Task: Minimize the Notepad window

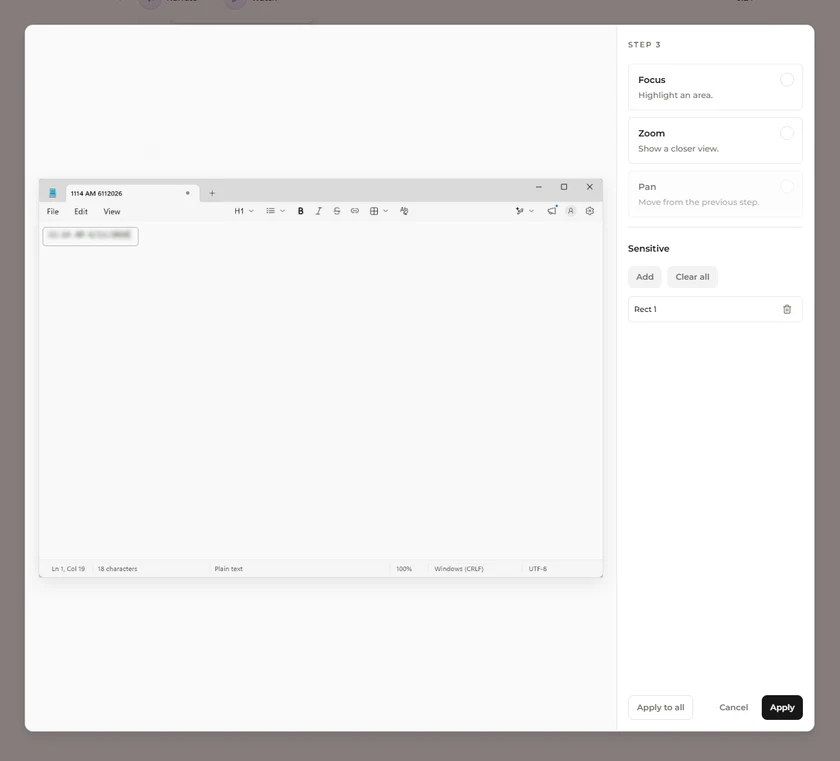Action: [538, 187]
